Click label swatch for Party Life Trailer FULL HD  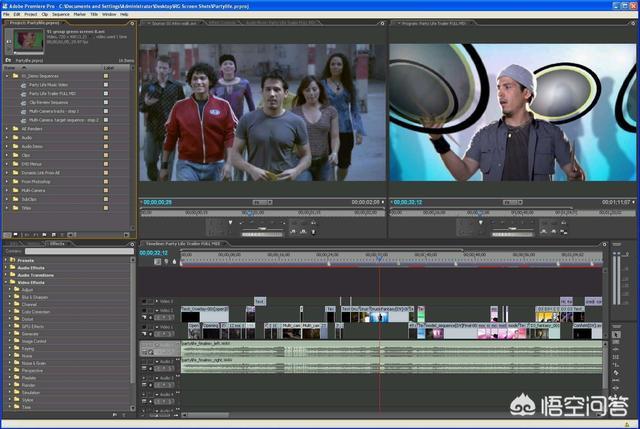[106, 93]
